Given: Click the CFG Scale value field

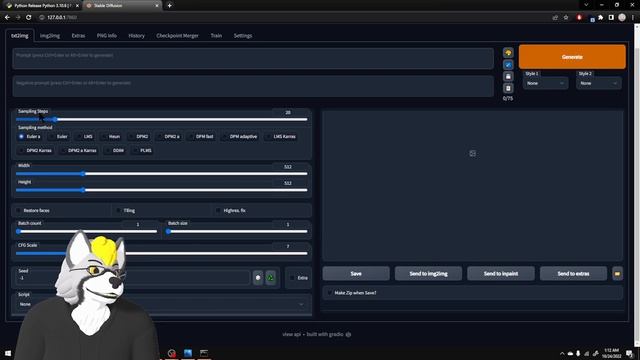Looking at the screenshot, I should click(289, 246).
